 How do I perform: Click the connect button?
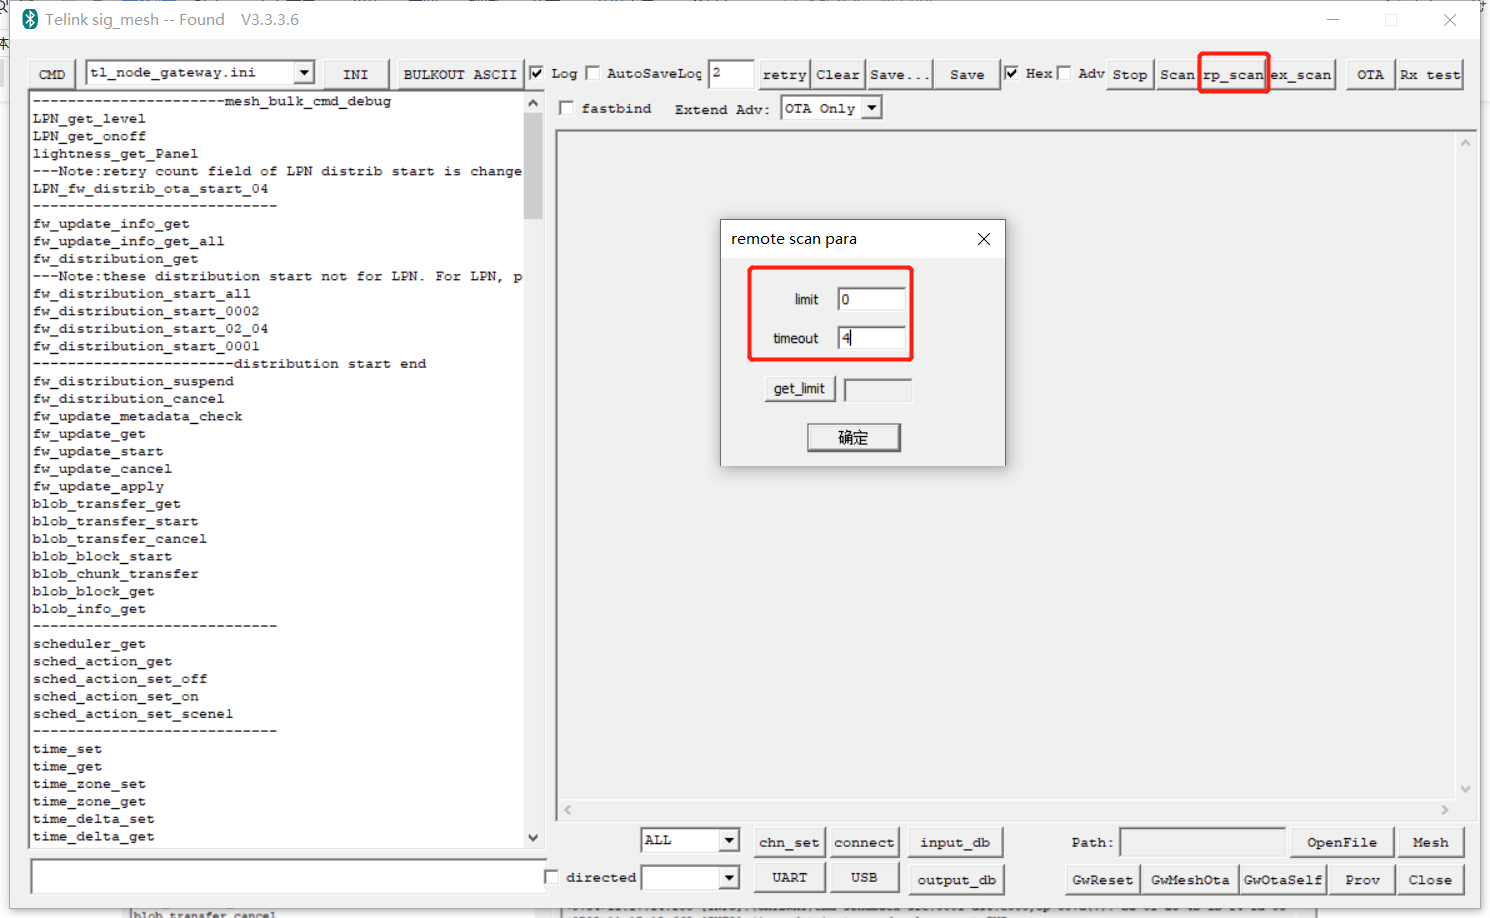(x=864, y=842)
